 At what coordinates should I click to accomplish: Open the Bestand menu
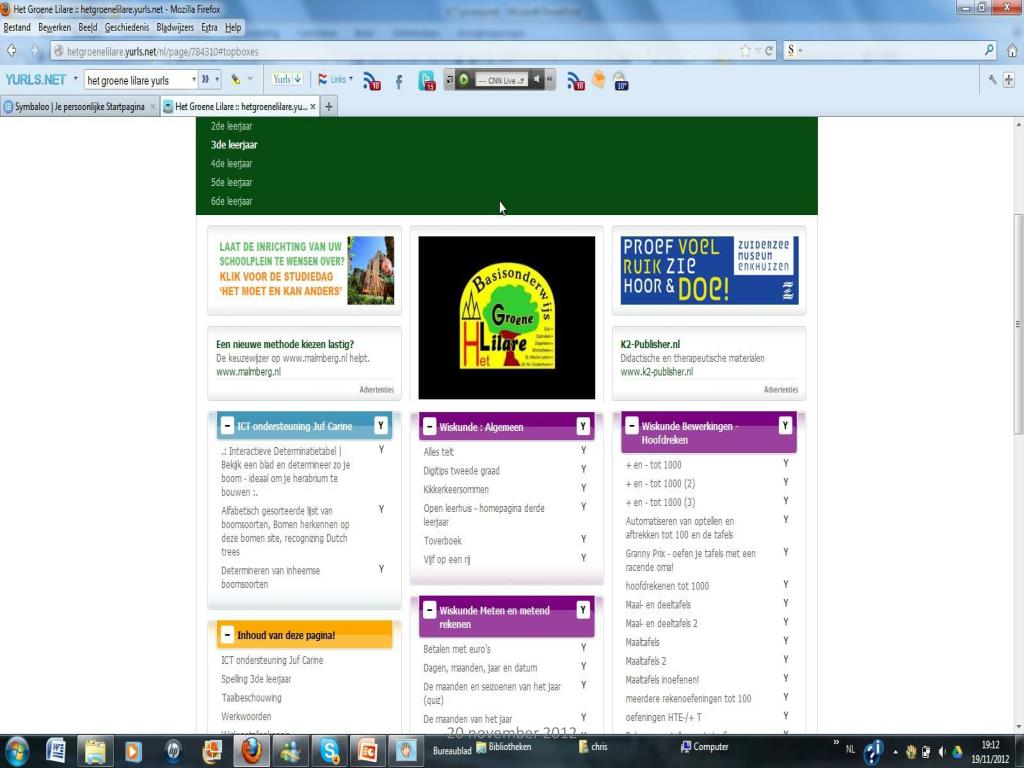pyautogui.click(x=17, y=27)
